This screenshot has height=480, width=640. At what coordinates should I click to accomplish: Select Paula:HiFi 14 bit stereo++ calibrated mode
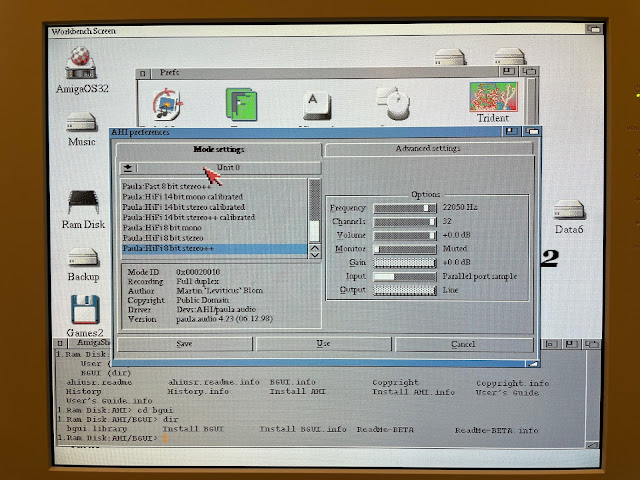[214, 217]
